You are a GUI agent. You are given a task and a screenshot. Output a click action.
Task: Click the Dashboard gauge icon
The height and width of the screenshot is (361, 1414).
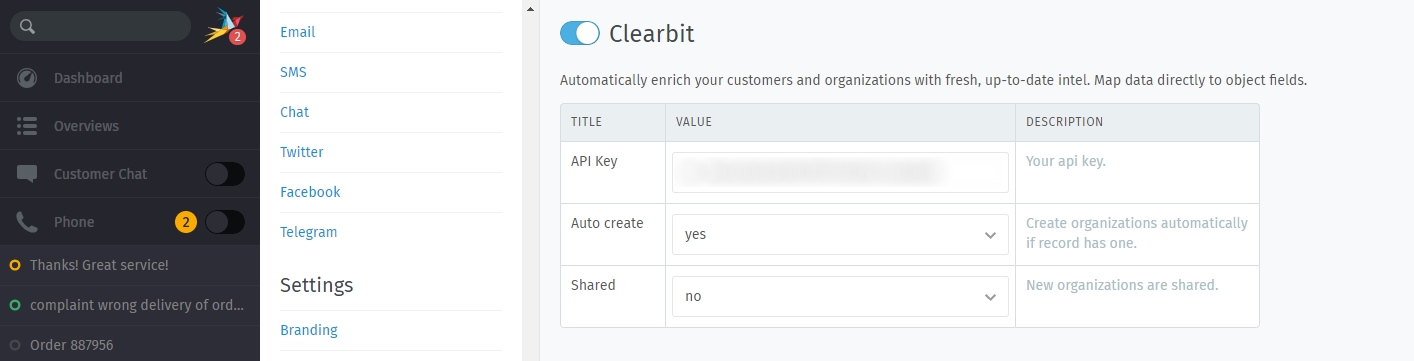[x=27, y=78]
